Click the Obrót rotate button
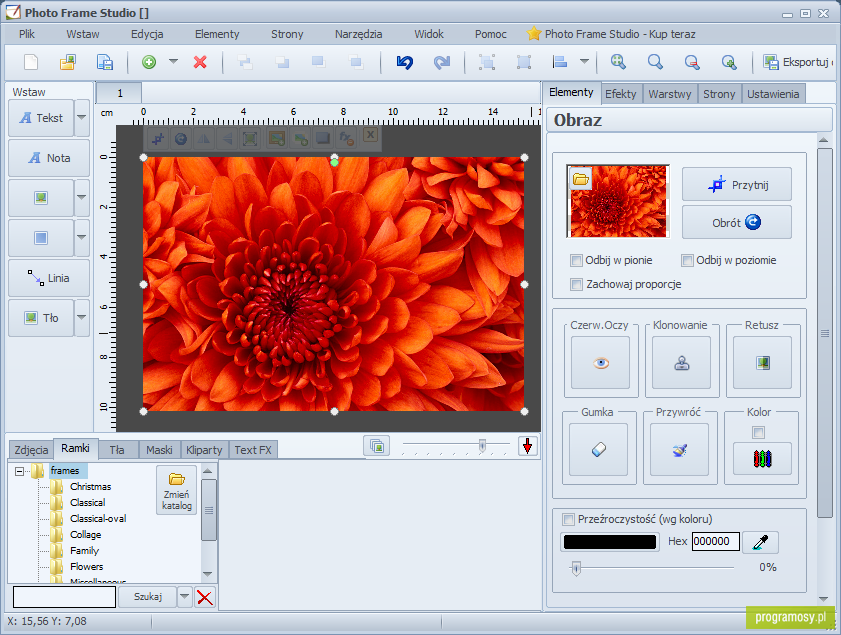Image resolution: width=841 pixels, height=635 pixels. (x=737, y=223)
